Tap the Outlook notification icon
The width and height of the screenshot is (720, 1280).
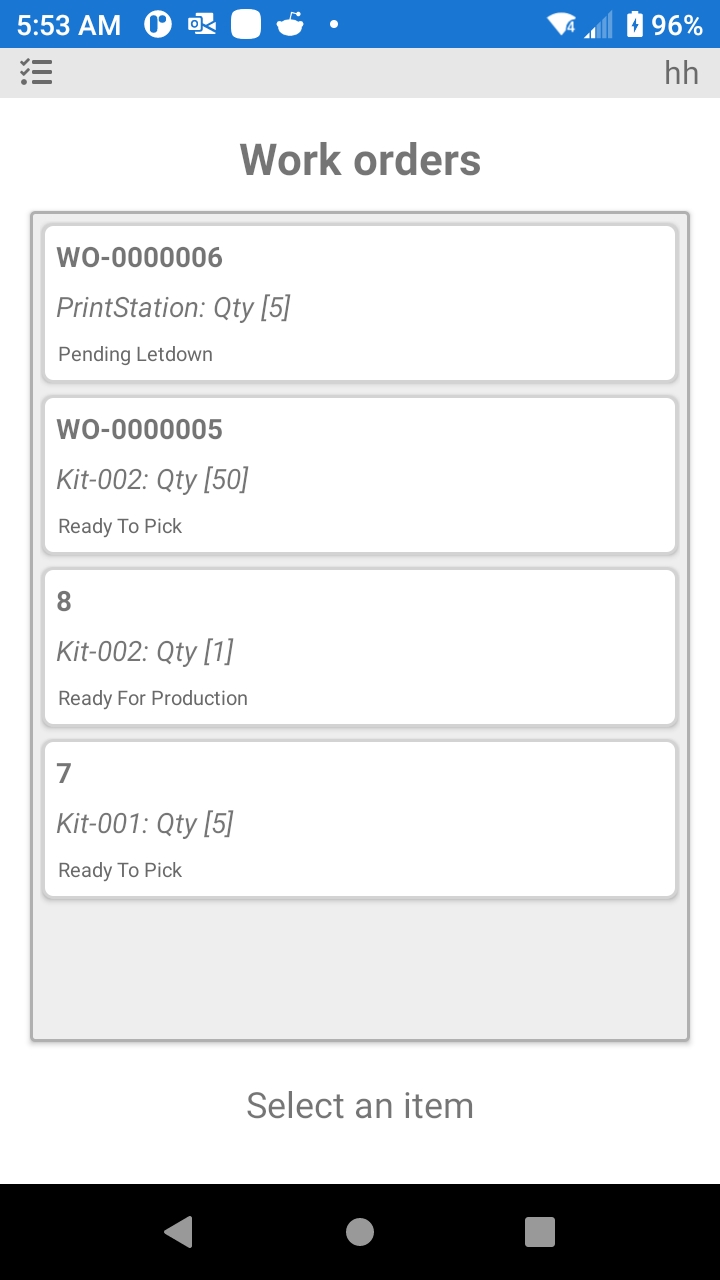pos(202,24)
